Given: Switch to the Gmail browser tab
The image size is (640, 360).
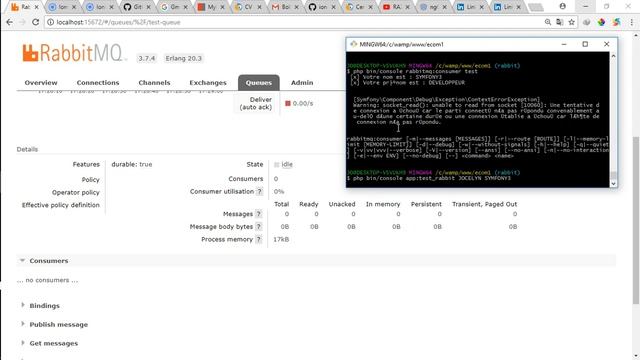Looking at the screenshot, I should pos(284,7).
